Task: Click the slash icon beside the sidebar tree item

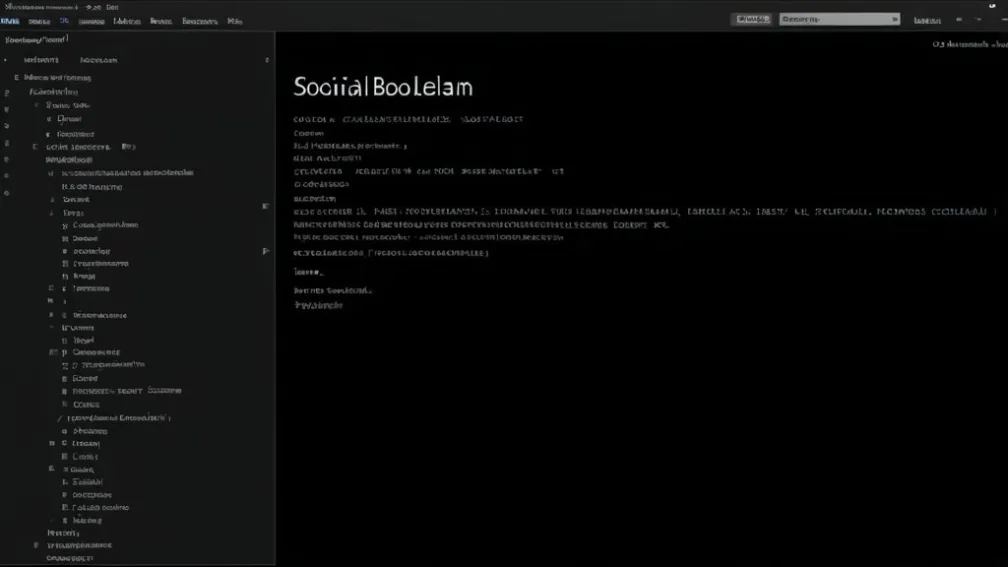Action: 60,418
